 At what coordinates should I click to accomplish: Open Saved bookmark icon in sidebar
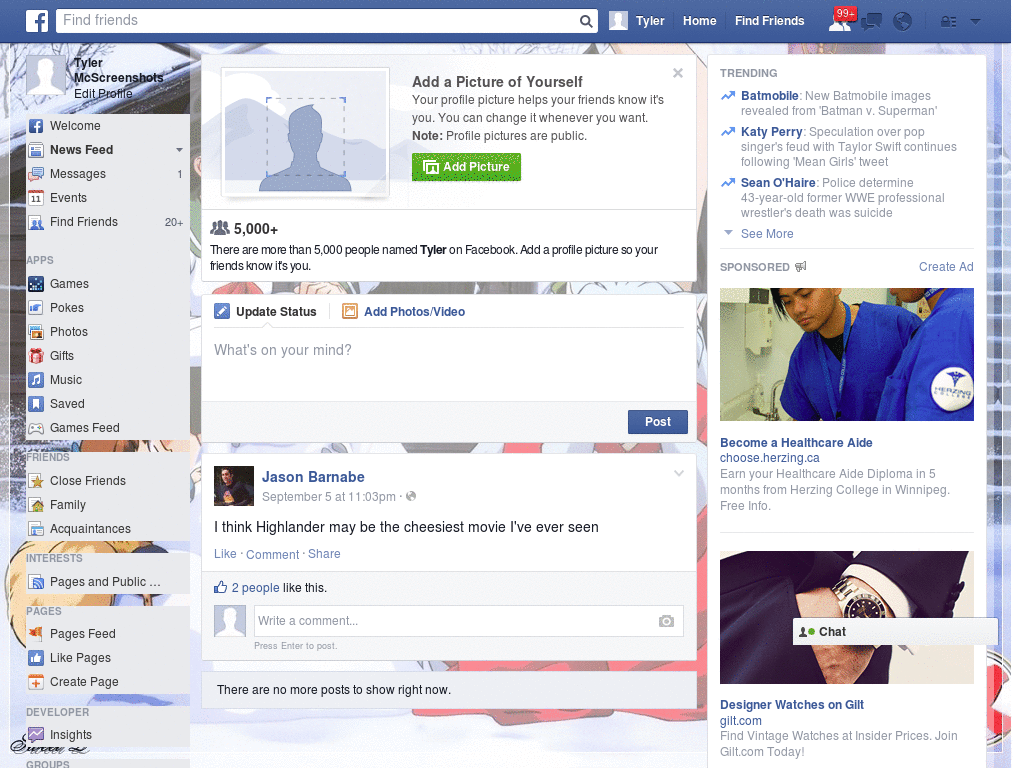(x=37, y=404)
